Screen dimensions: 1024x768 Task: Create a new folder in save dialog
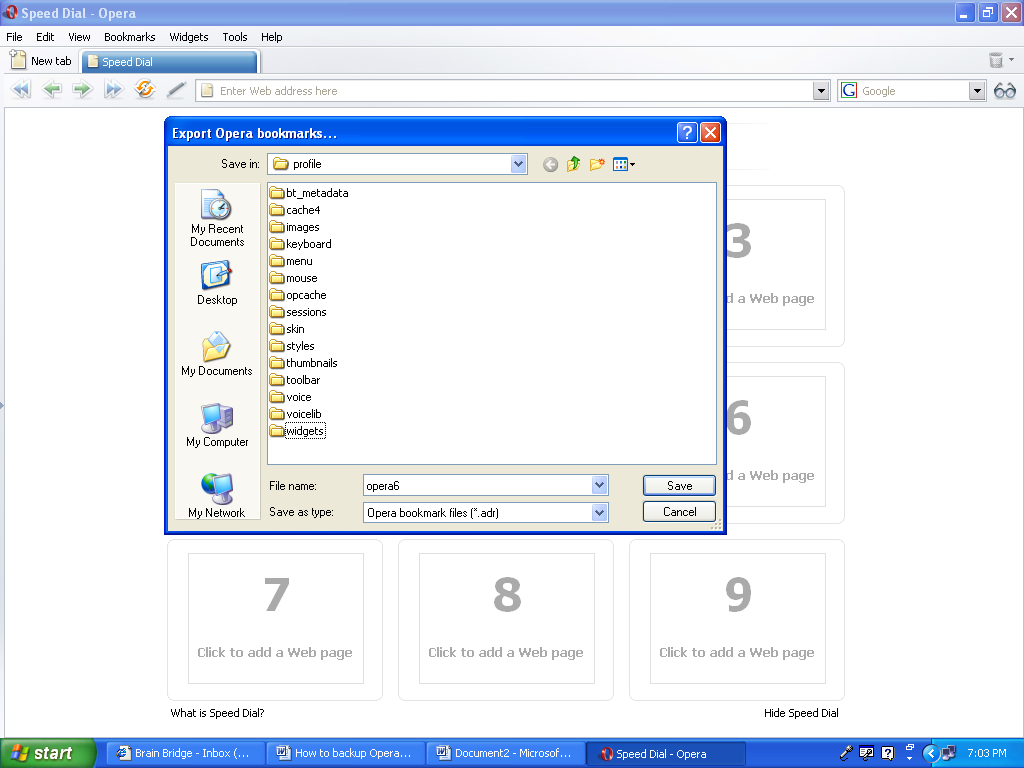pos(597,164)
